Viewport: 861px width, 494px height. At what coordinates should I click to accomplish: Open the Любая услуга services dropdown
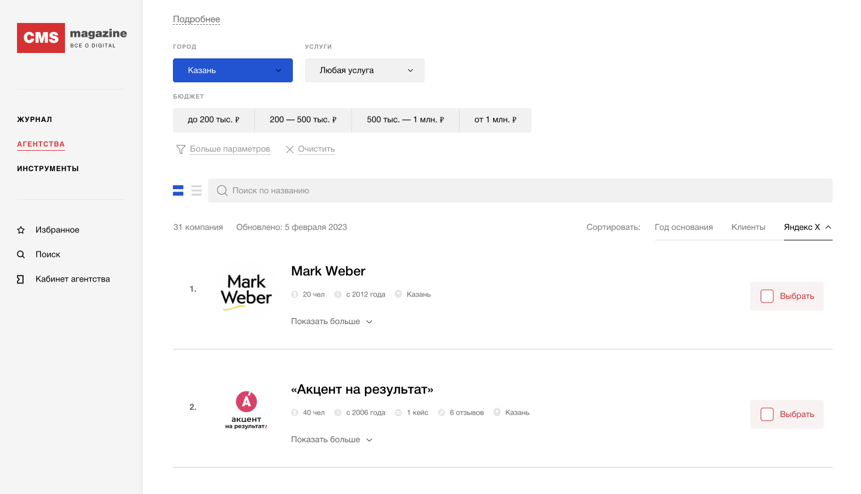(365, 70)
